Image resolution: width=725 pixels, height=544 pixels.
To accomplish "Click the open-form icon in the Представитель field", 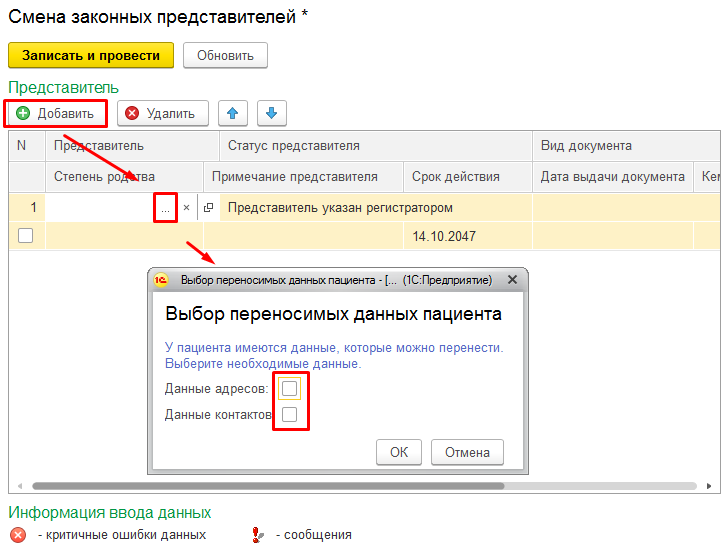I will click(x=208, y=208).
